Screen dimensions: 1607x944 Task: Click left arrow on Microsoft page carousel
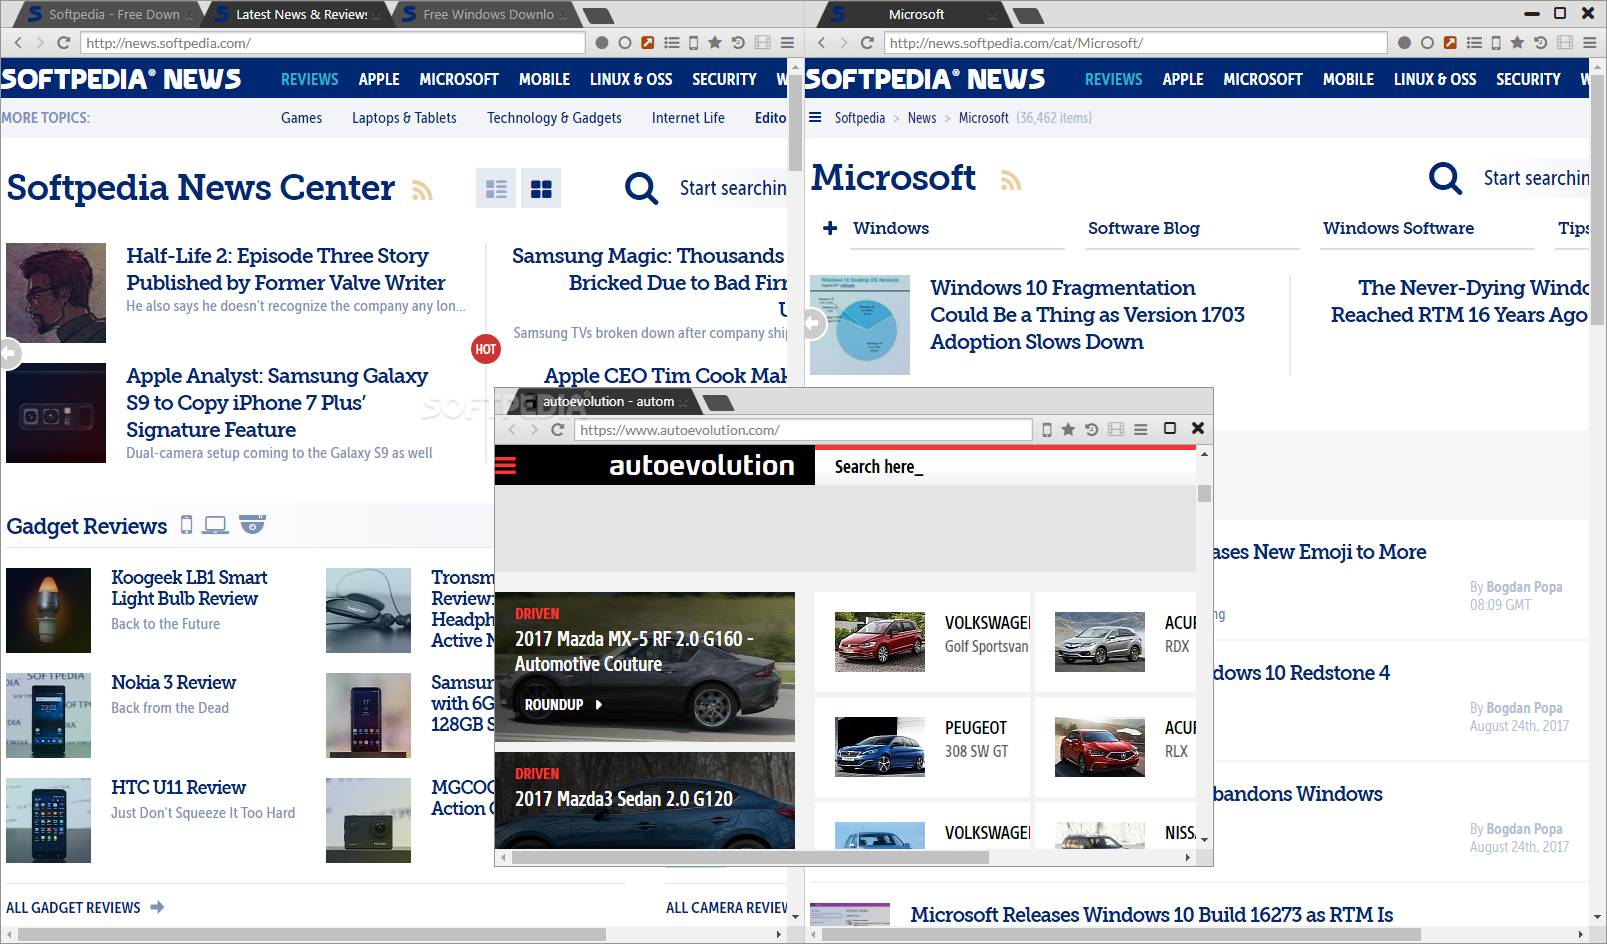(x=814, y=324)
